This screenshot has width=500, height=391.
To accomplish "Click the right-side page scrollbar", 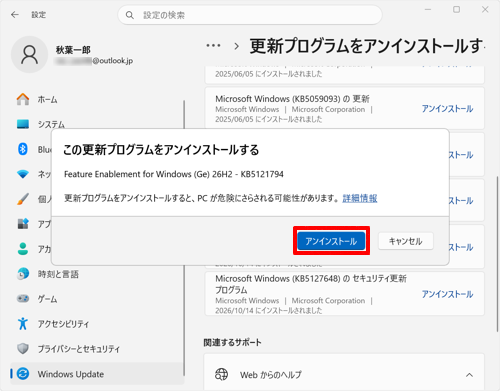I will tap(498, 255).
